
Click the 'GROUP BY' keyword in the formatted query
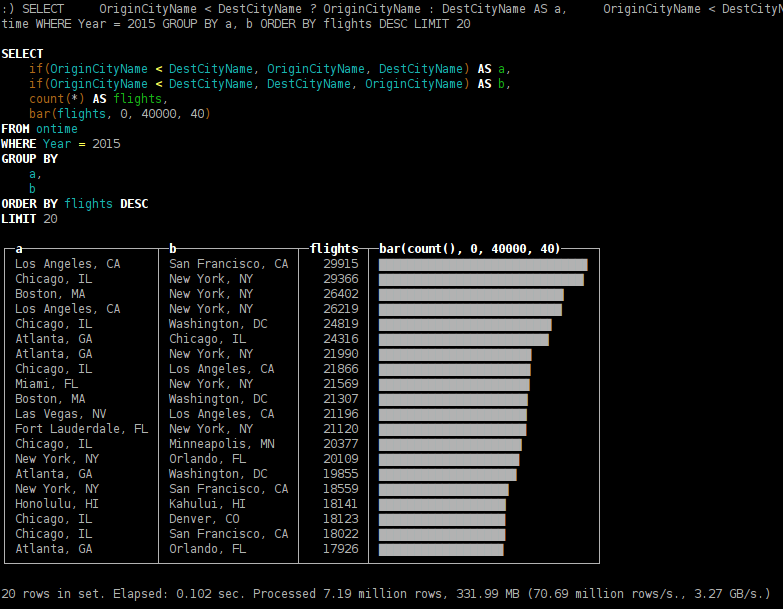tap(29, 159)
